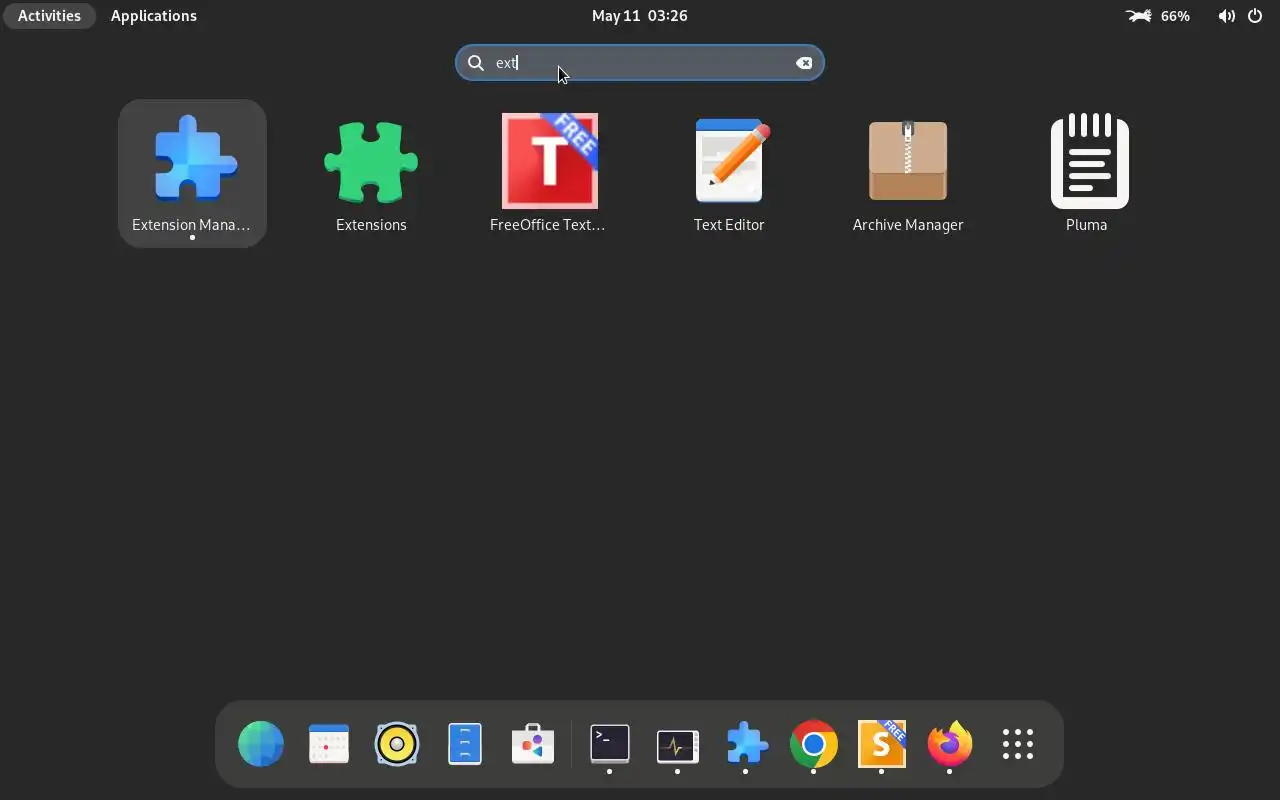Screen dimensions: 1280x800
Task: Launch Text Editor from results
Action: 729,173
